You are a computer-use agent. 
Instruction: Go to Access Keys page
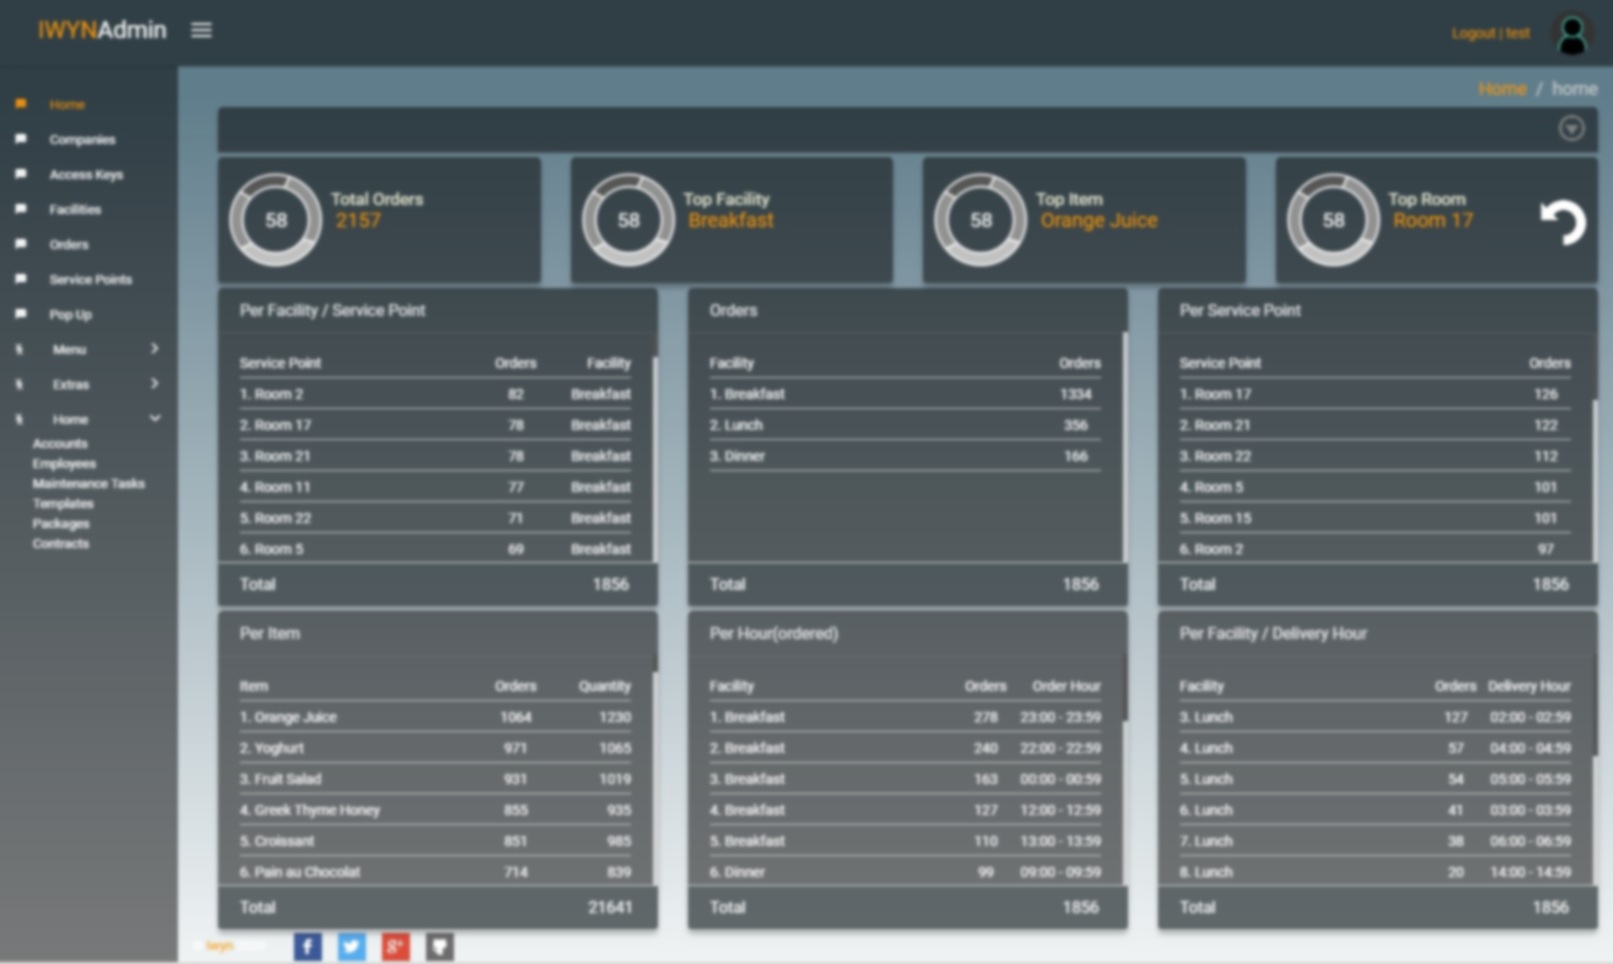86,175
